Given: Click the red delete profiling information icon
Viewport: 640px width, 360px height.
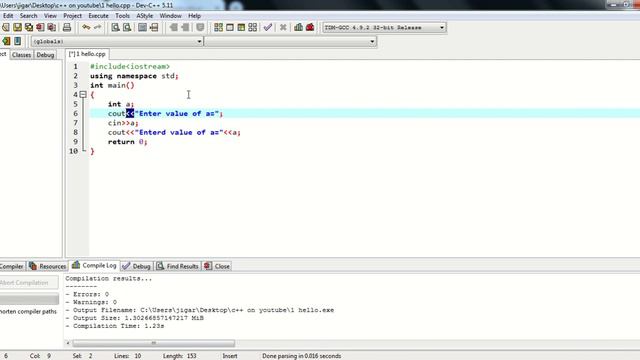Looking at the screenshot, I should 310,27.
